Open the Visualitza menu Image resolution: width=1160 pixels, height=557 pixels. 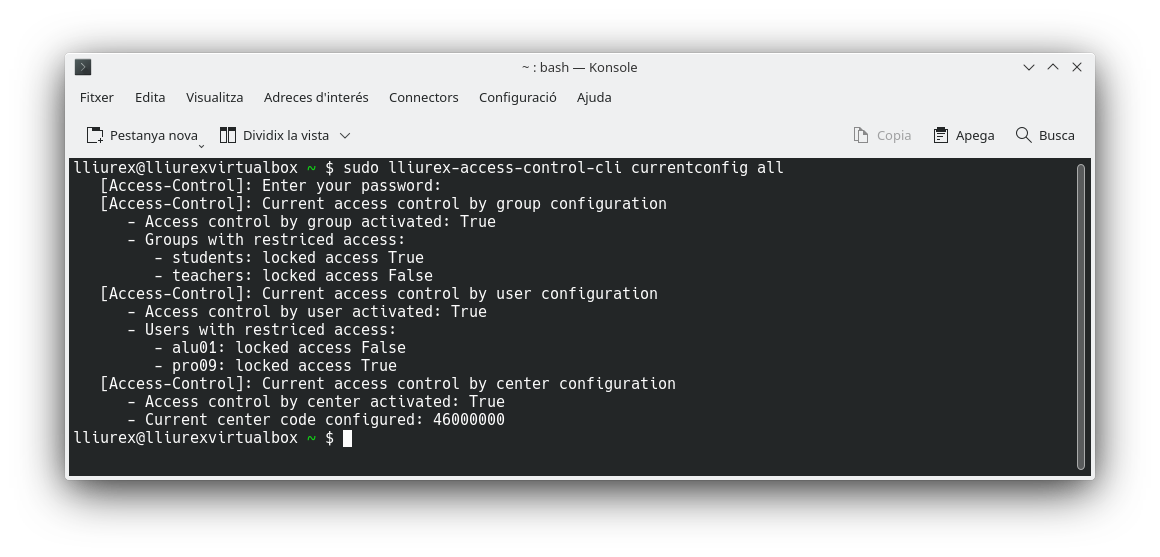(x=214, y=97)
